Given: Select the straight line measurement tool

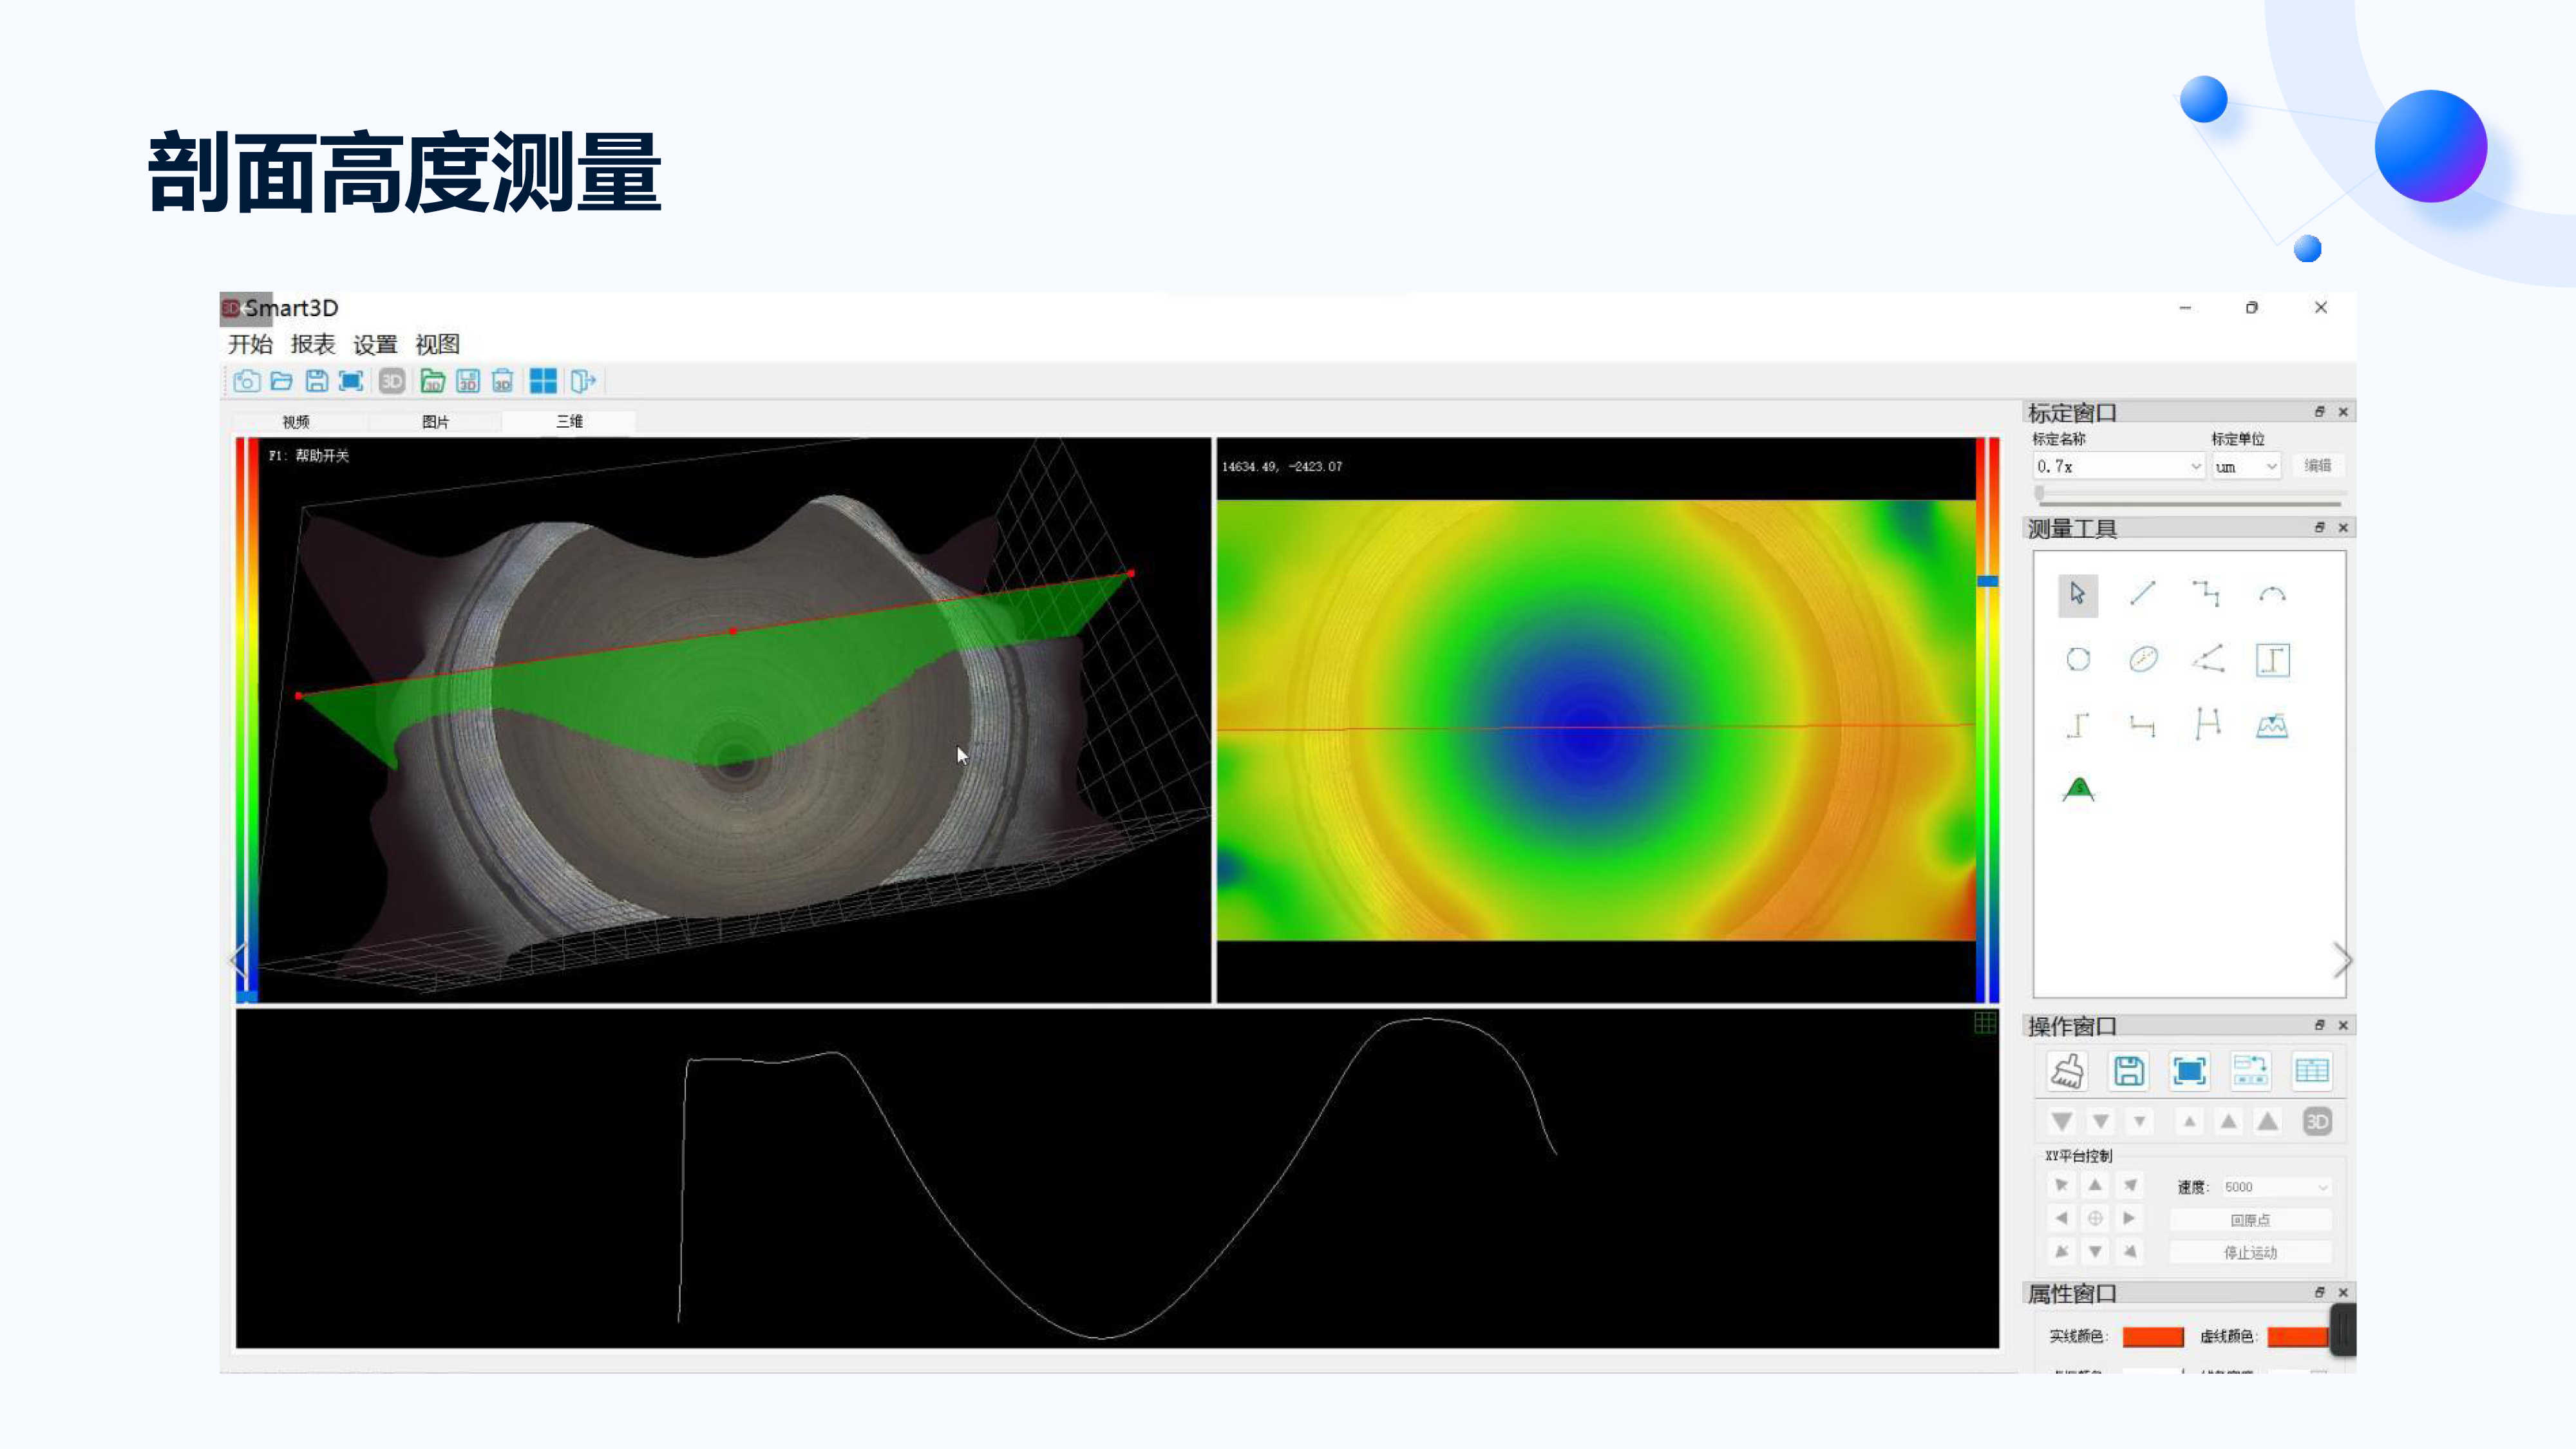Looking at the screenshot, I should click(x=2143, y=594).
